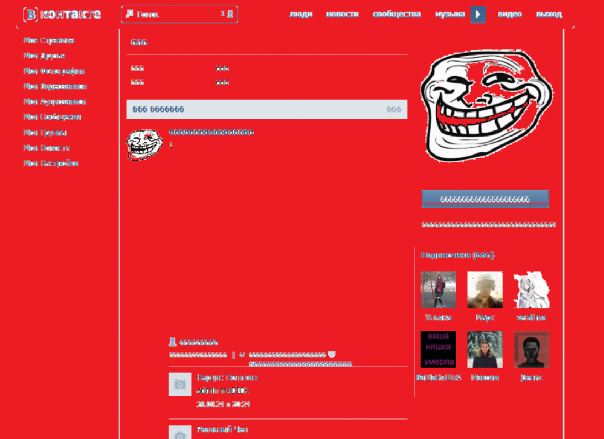The width and height of the screenshot is (604, 439).
Task: Open the новости header link
Action: click(x=342, y=14)
